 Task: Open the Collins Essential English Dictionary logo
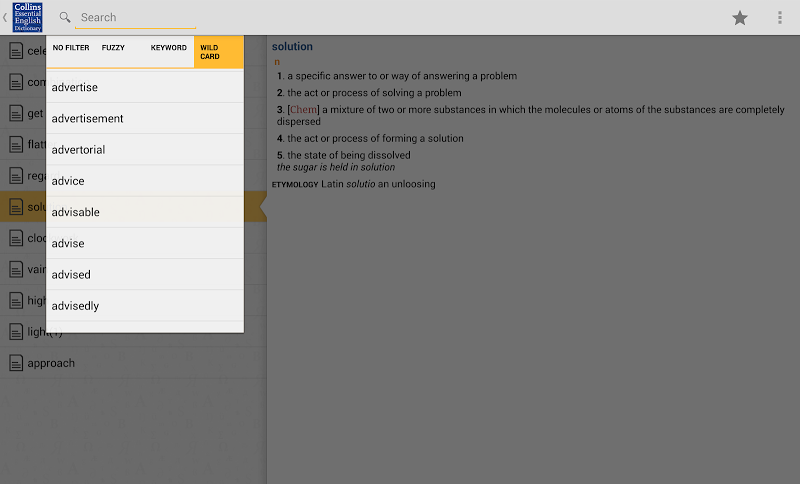(28, 17)
